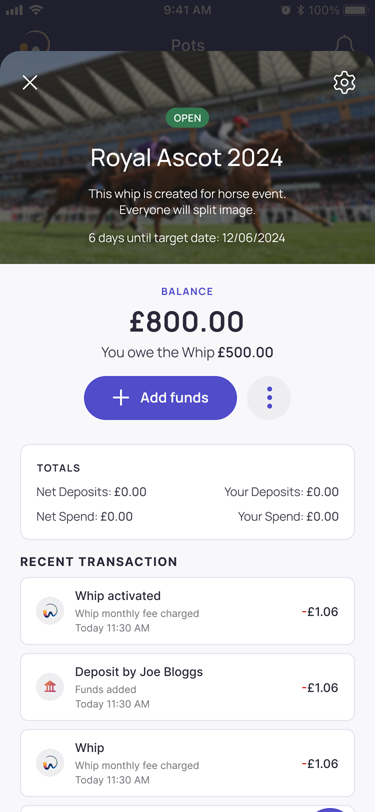Tap Whip logo icon on Whip activated row
The image size is (375, 812).
click(50, 611)
